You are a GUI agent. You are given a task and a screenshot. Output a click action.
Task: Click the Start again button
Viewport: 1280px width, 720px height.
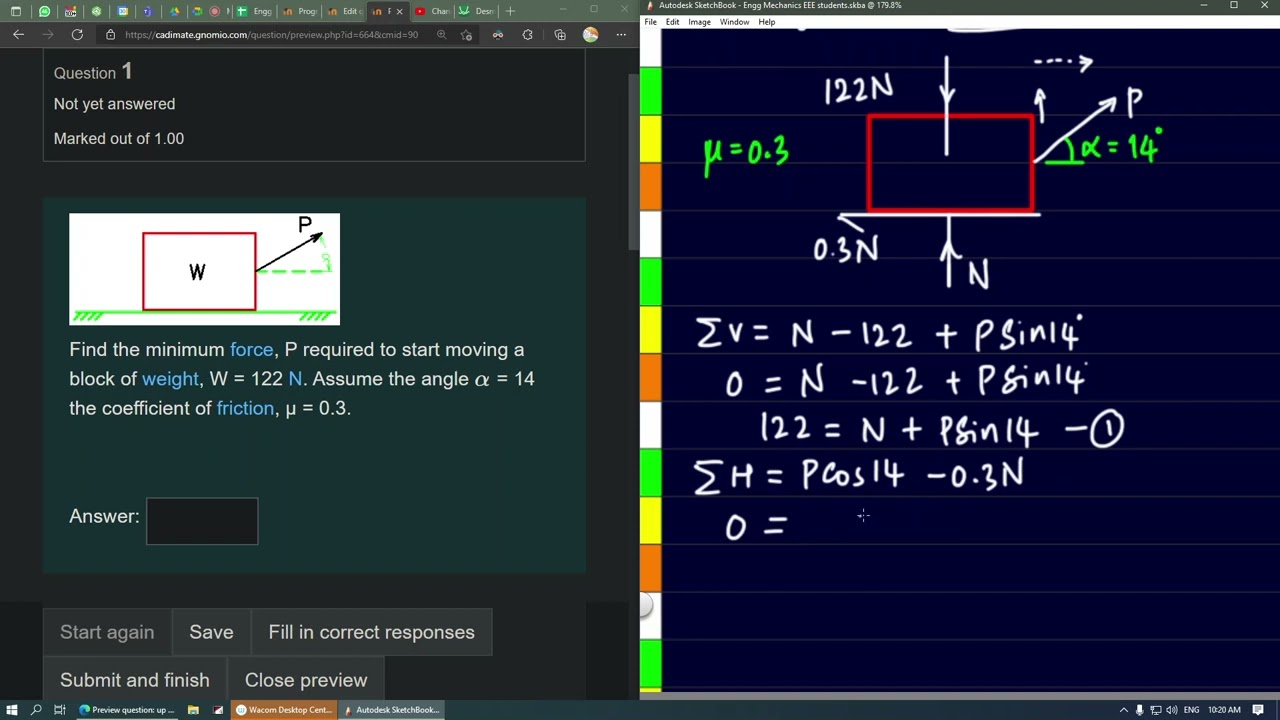point(107,632)
